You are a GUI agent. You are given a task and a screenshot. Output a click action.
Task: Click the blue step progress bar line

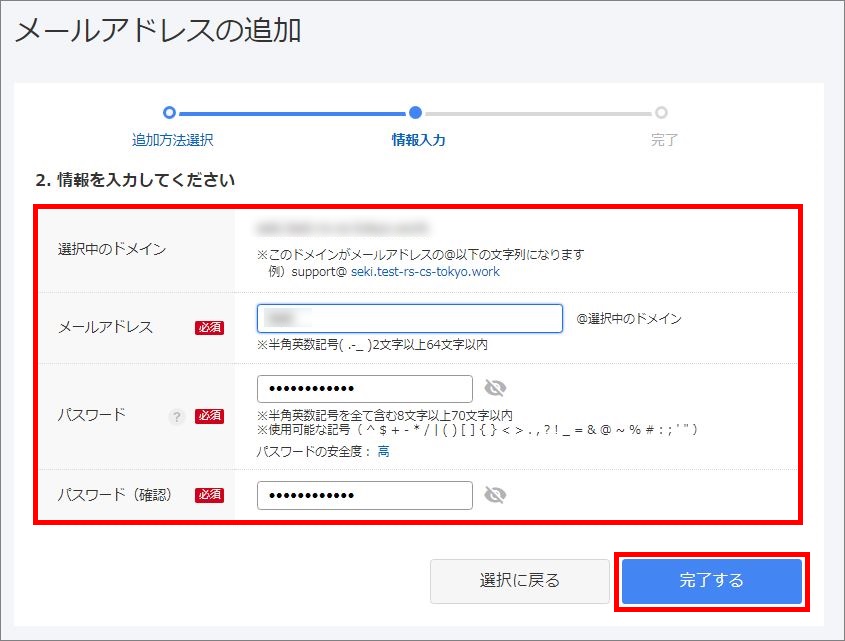pyautogui.click(x=292, y=113)
